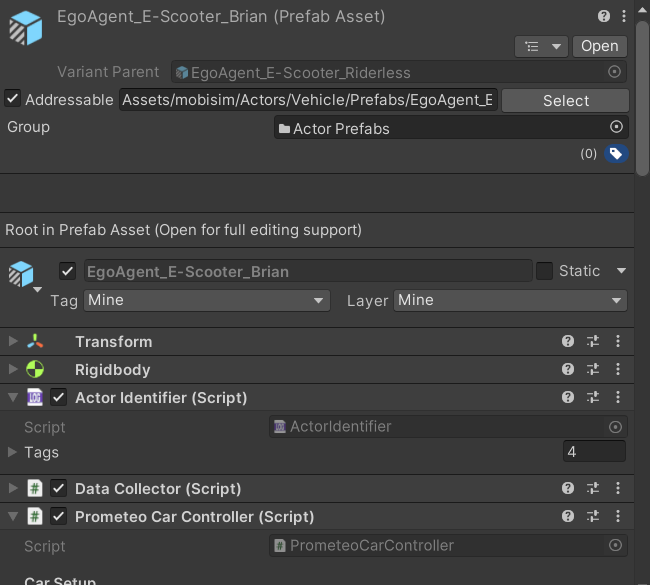This screenshot has height=585, width=650.
Task: Select the EgoAgent_E-Scooter_Riderless variant parent field
Action: [398, 72]
